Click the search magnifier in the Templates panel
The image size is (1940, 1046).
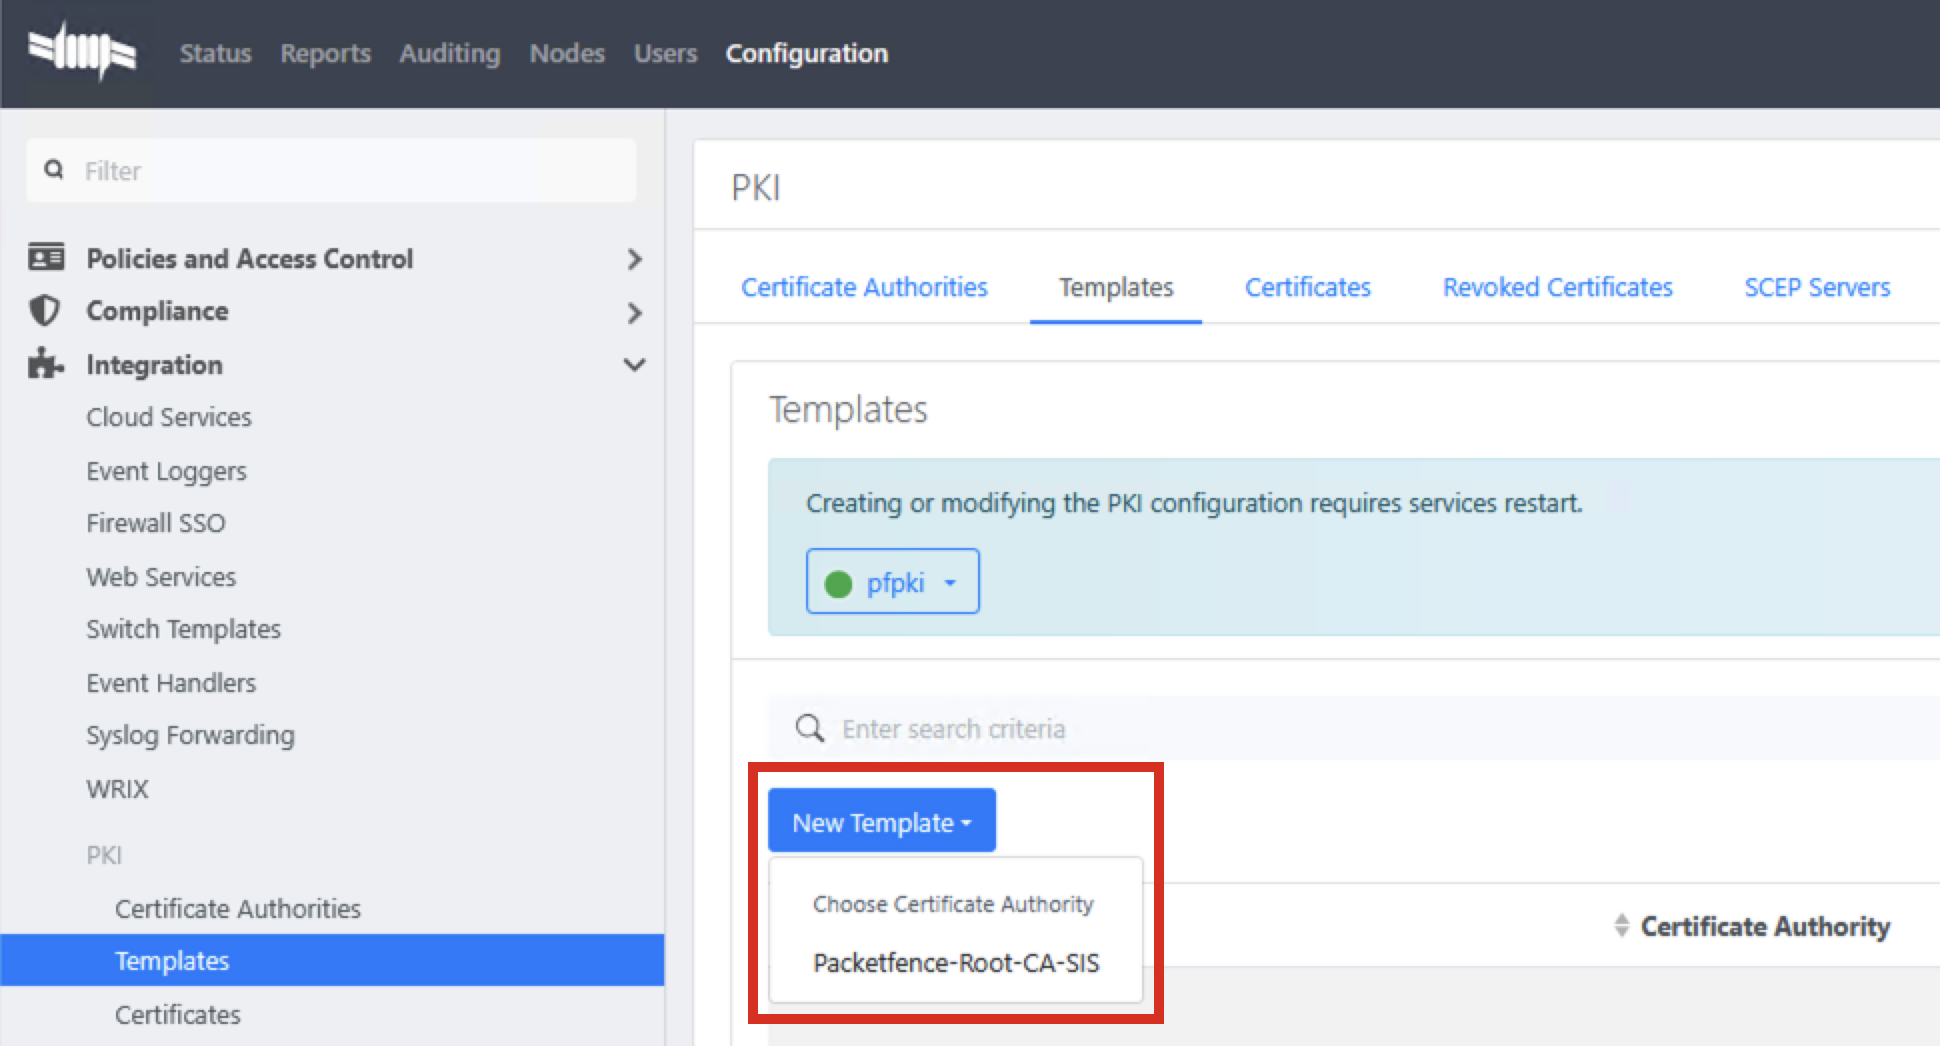(808, 728)
